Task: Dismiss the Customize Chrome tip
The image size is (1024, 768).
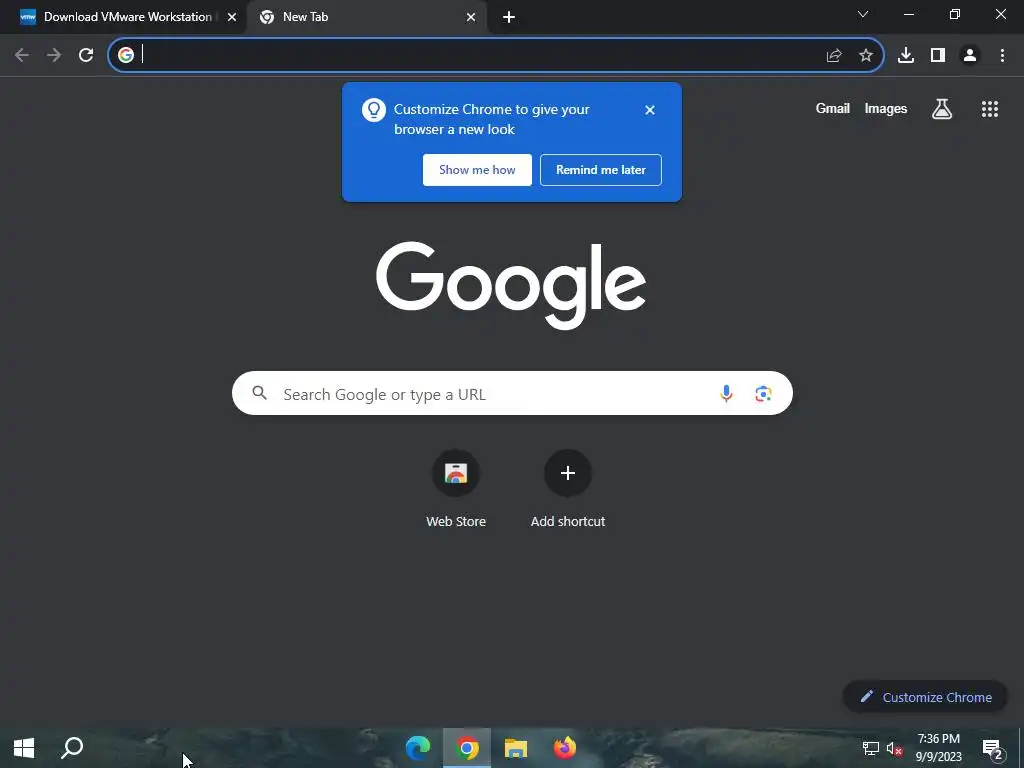Action: [650, 110]
